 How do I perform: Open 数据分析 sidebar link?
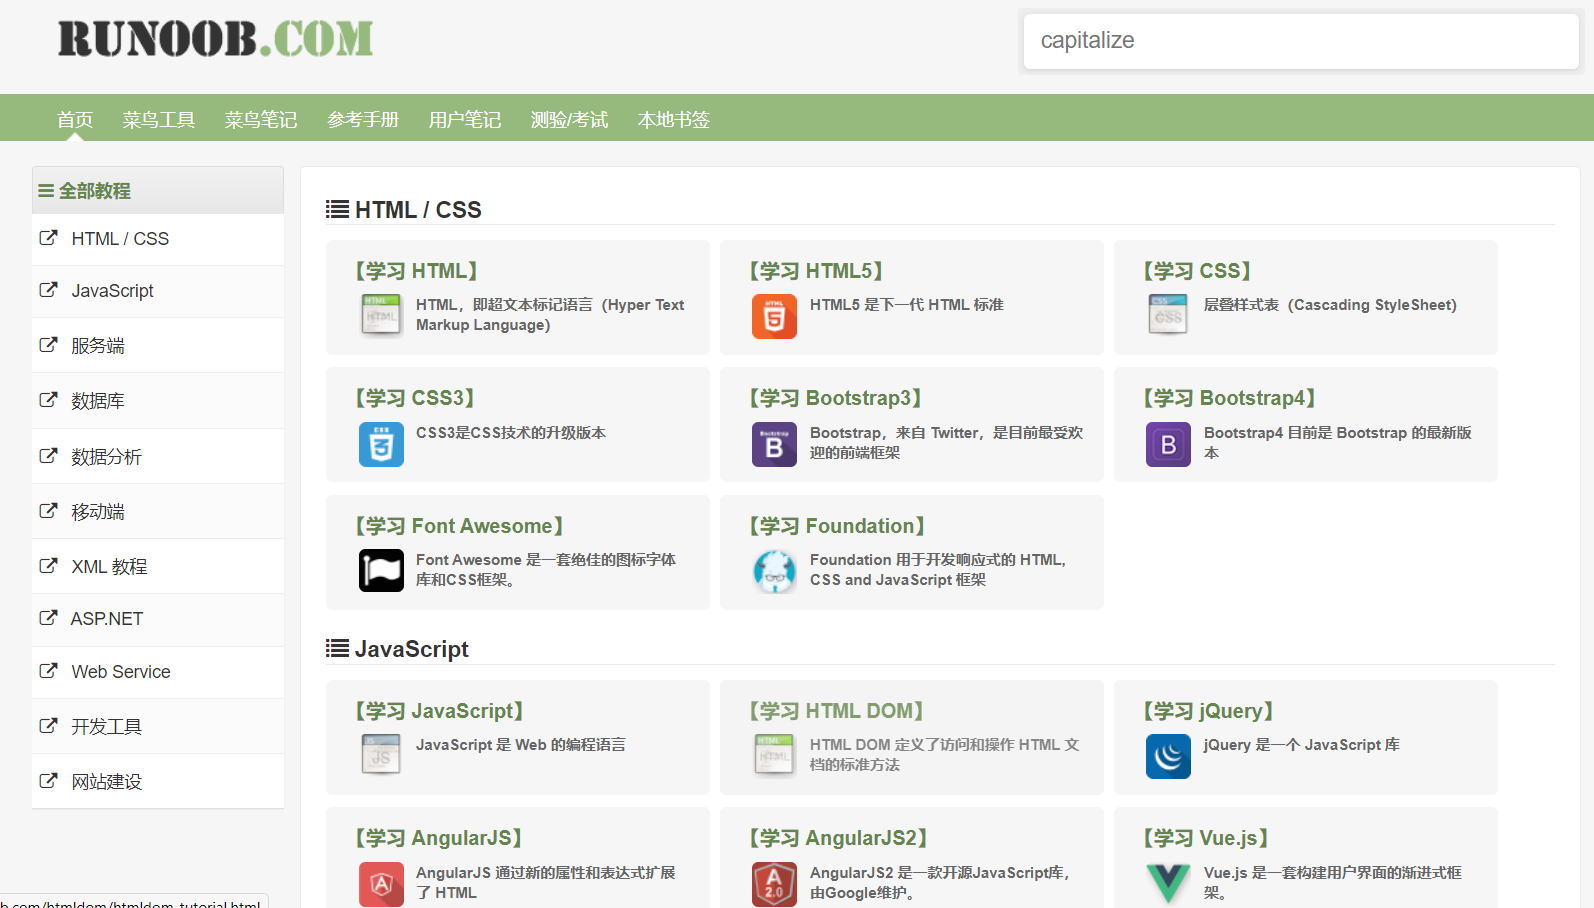click(x=106, y=457)
